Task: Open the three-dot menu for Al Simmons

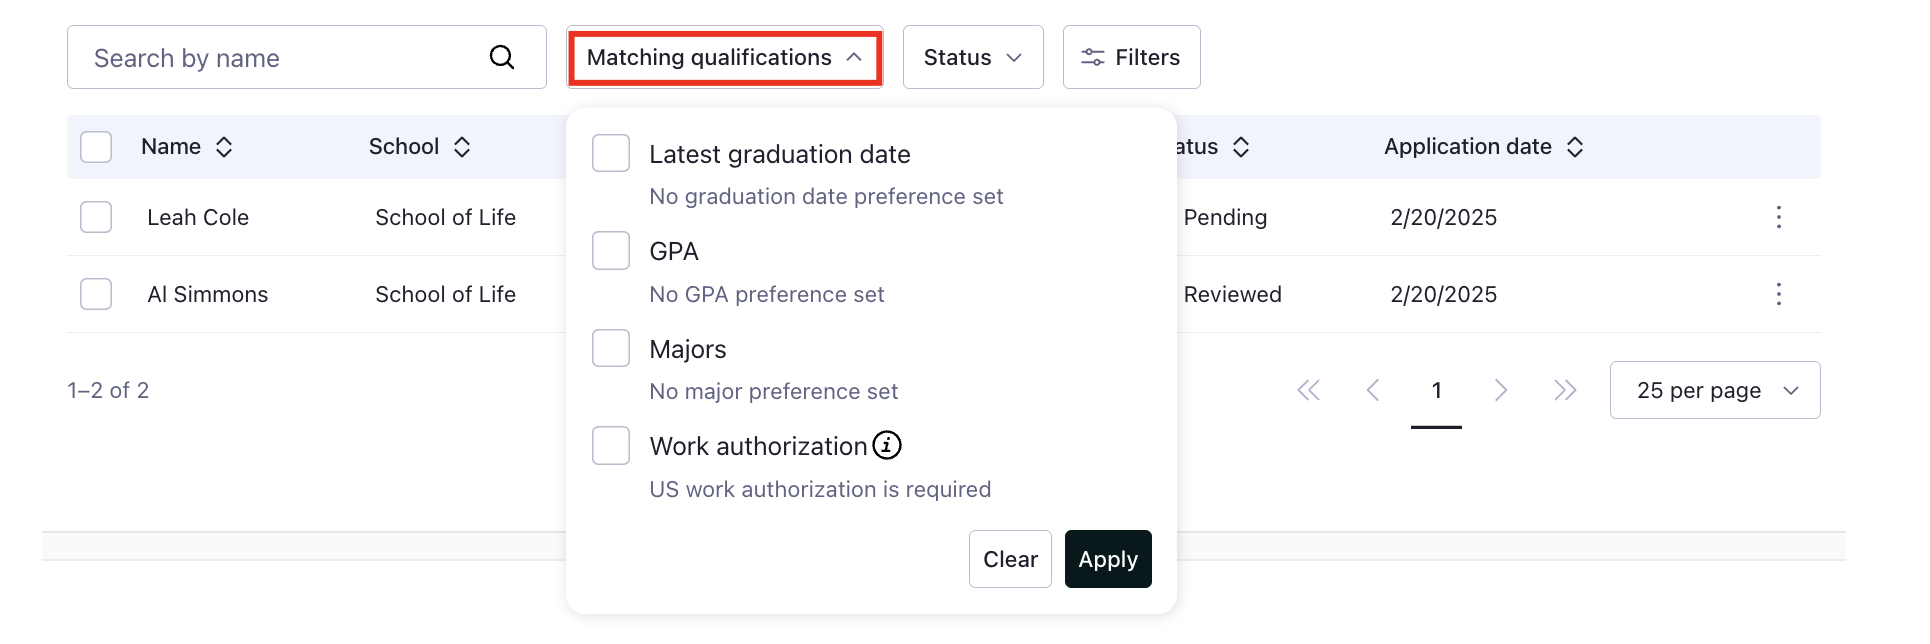Action: pyautogui.click(x=1778, y=294)
